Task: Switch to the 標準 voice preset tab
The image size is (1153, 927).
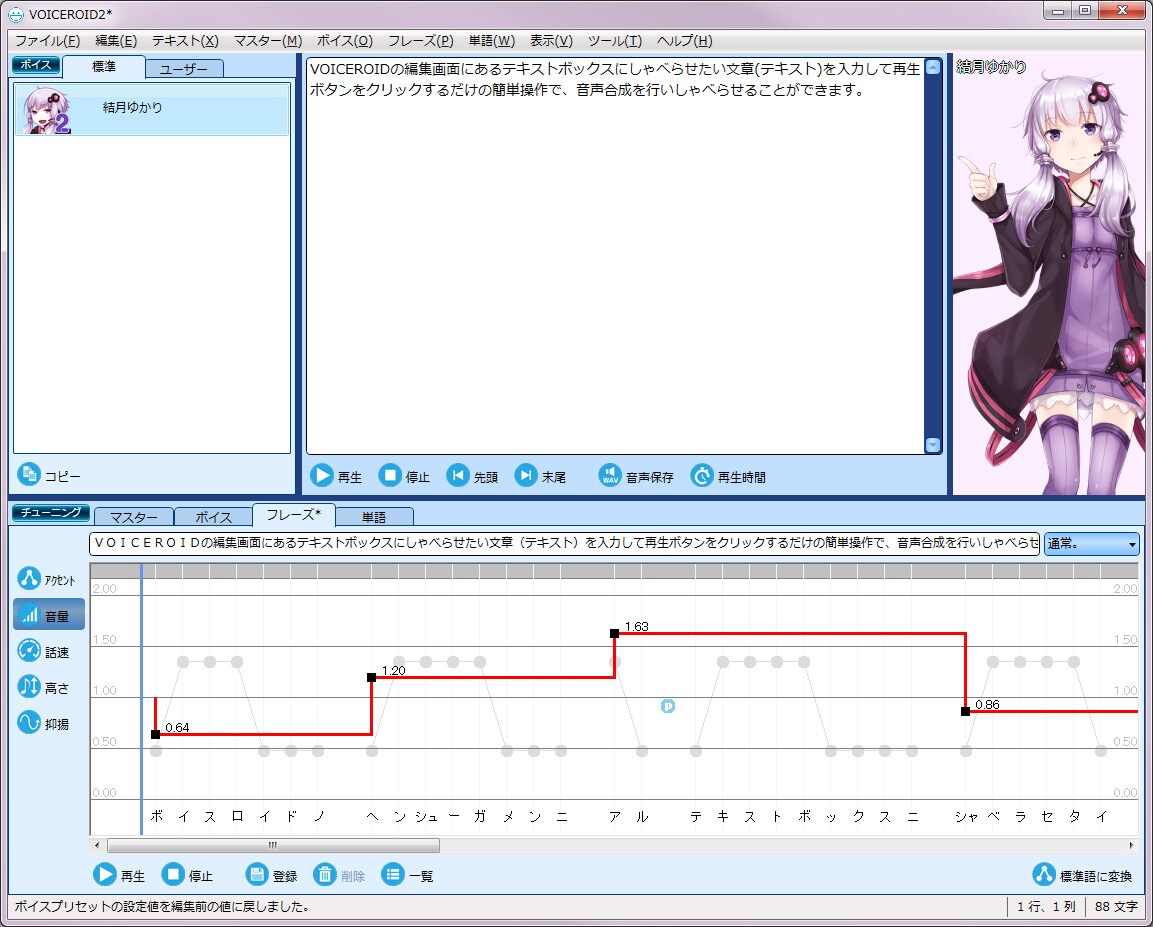Action: pos(104,67)
